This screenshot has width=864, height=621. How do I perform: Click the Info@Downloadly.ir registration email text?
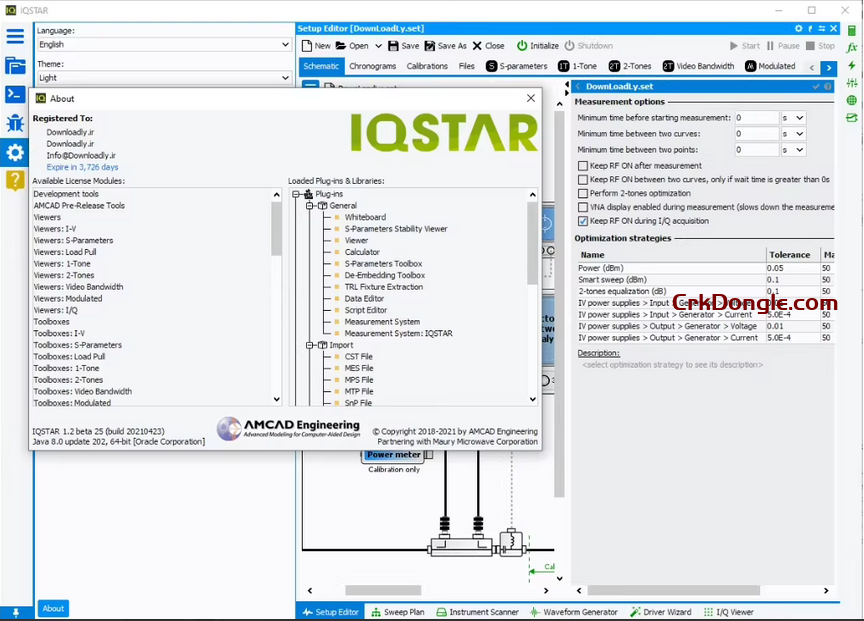81,156
